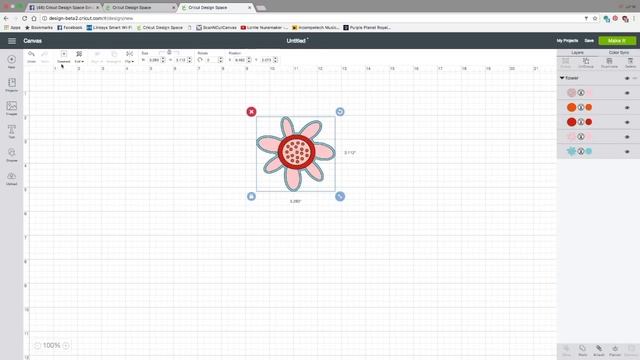Click the green Make It button
The width and height of the screenshot is (640, 360).
617,41
